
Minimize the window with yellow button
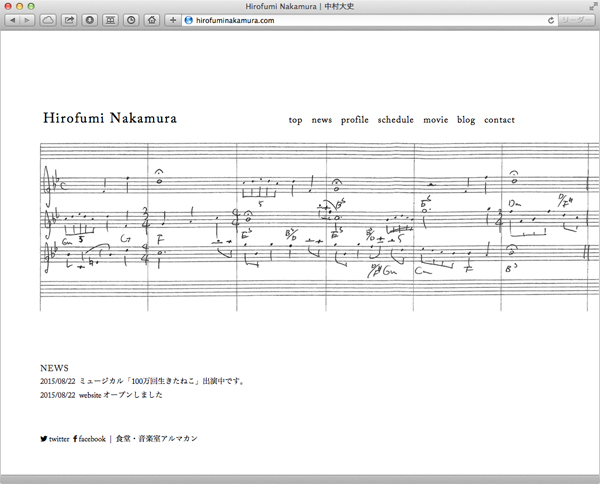tap(20, 7)
